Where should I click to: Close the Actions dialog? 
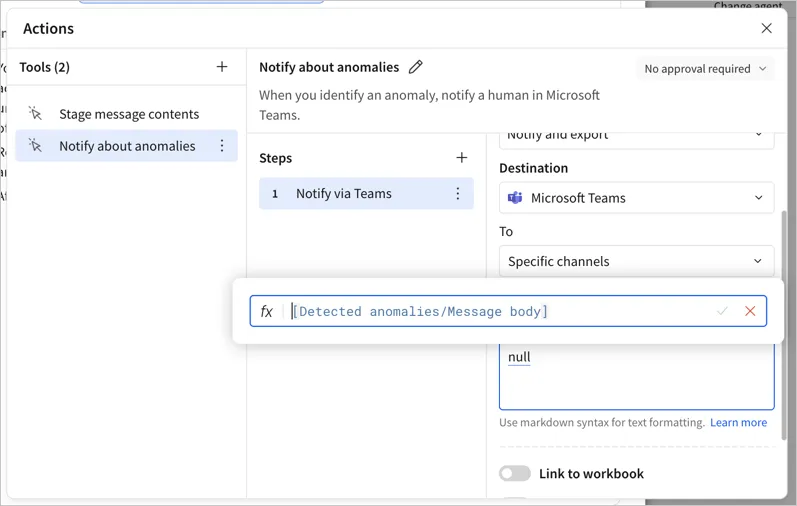point(766,28)
